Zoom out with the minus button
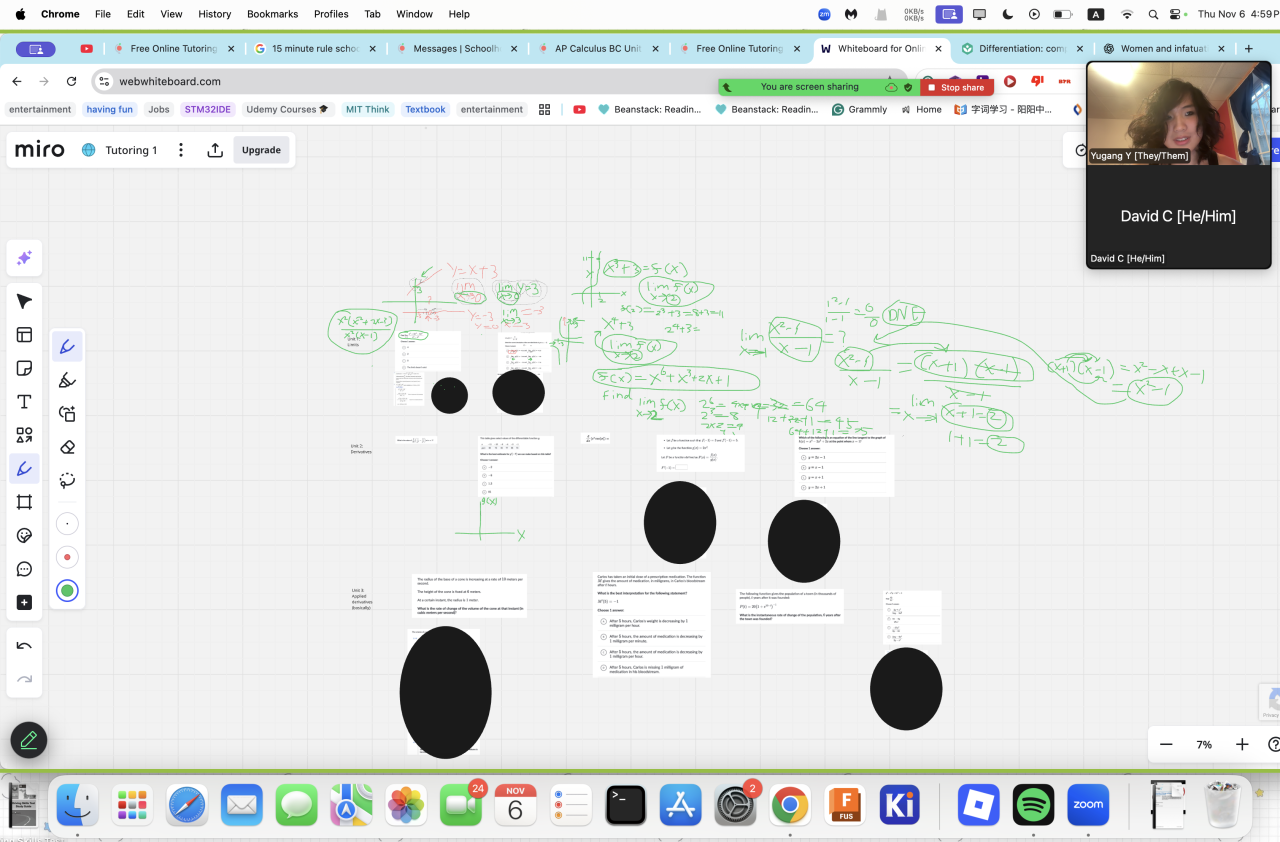The image size is (1280, 842). click(x=1166, y=744)
